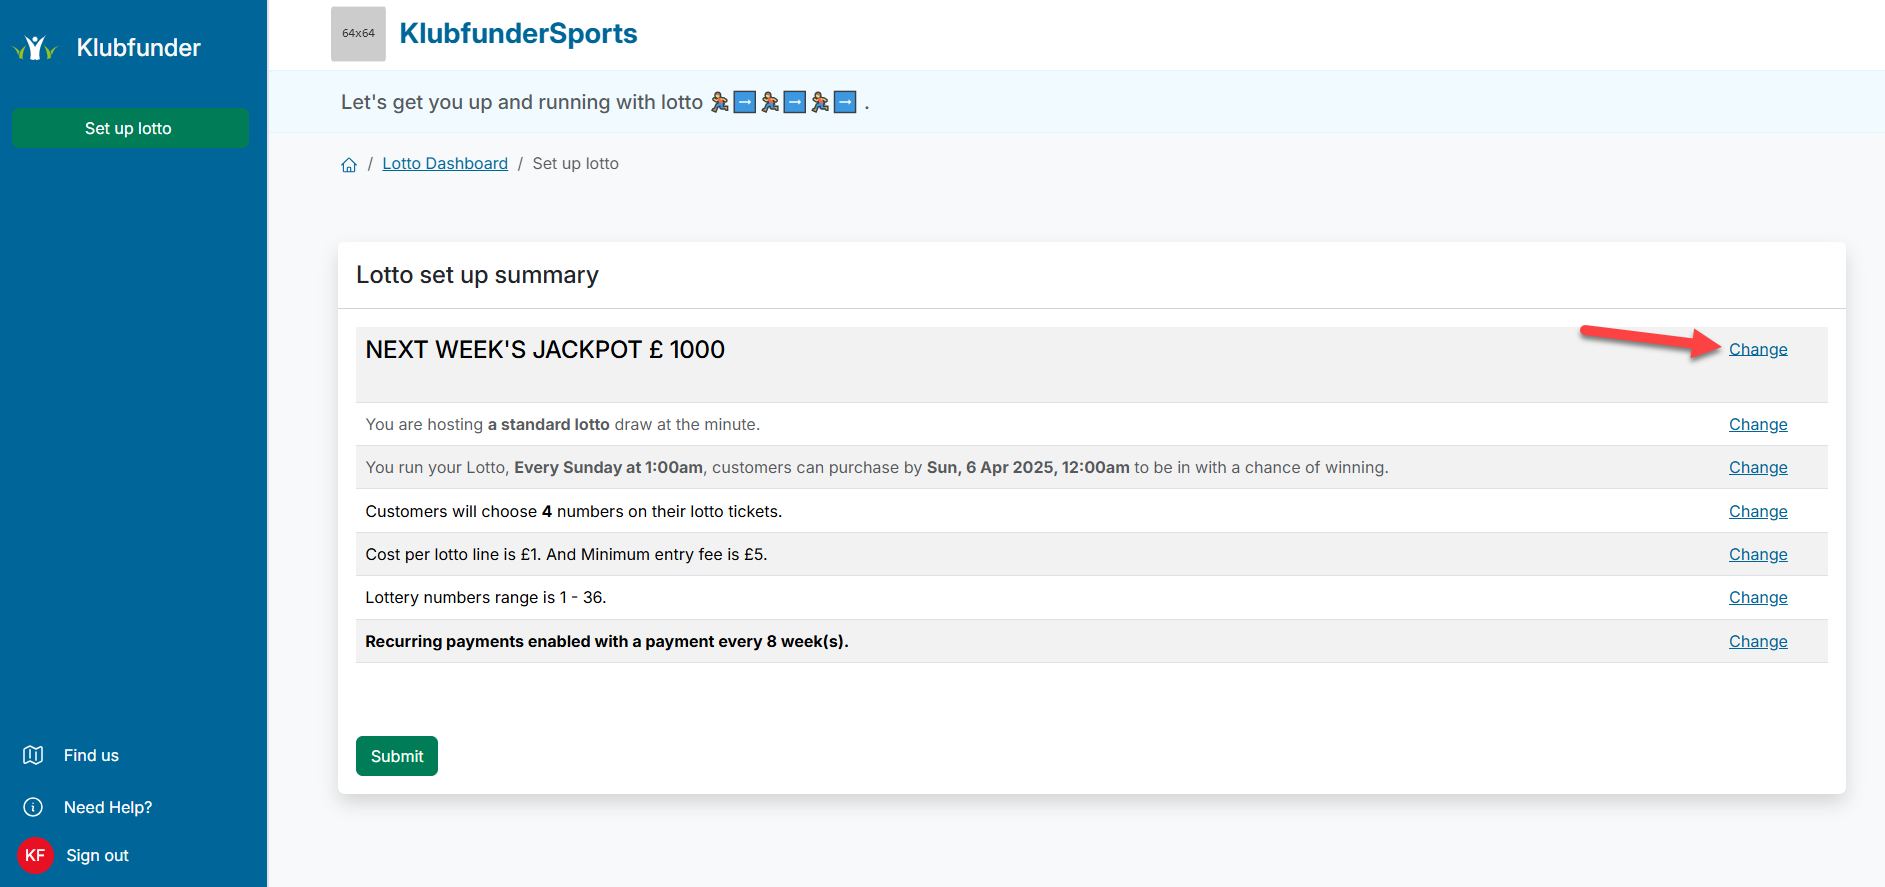The image size is (1885, 887).
Task: Click the KF avatar badge
Action: pos(35,855)
